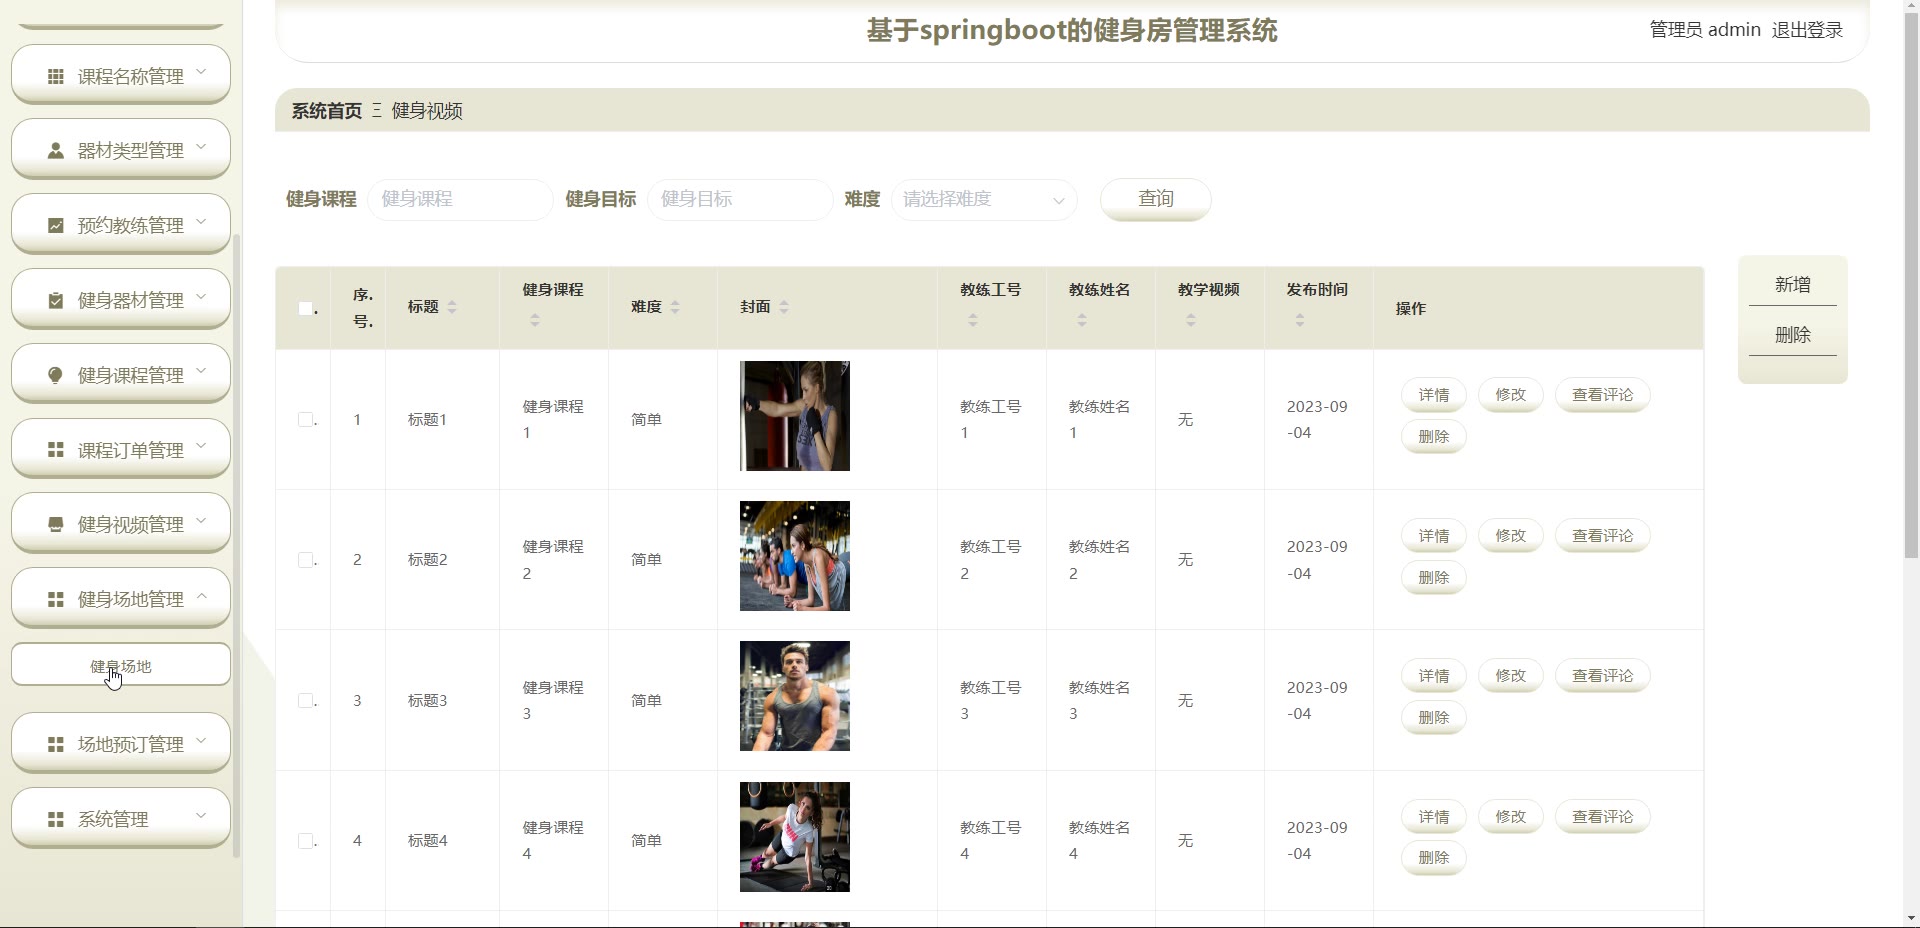Viewport: 1920px width, 928px height.
Task: Click the 健身课程 search input field
Action: click(460, 199)
